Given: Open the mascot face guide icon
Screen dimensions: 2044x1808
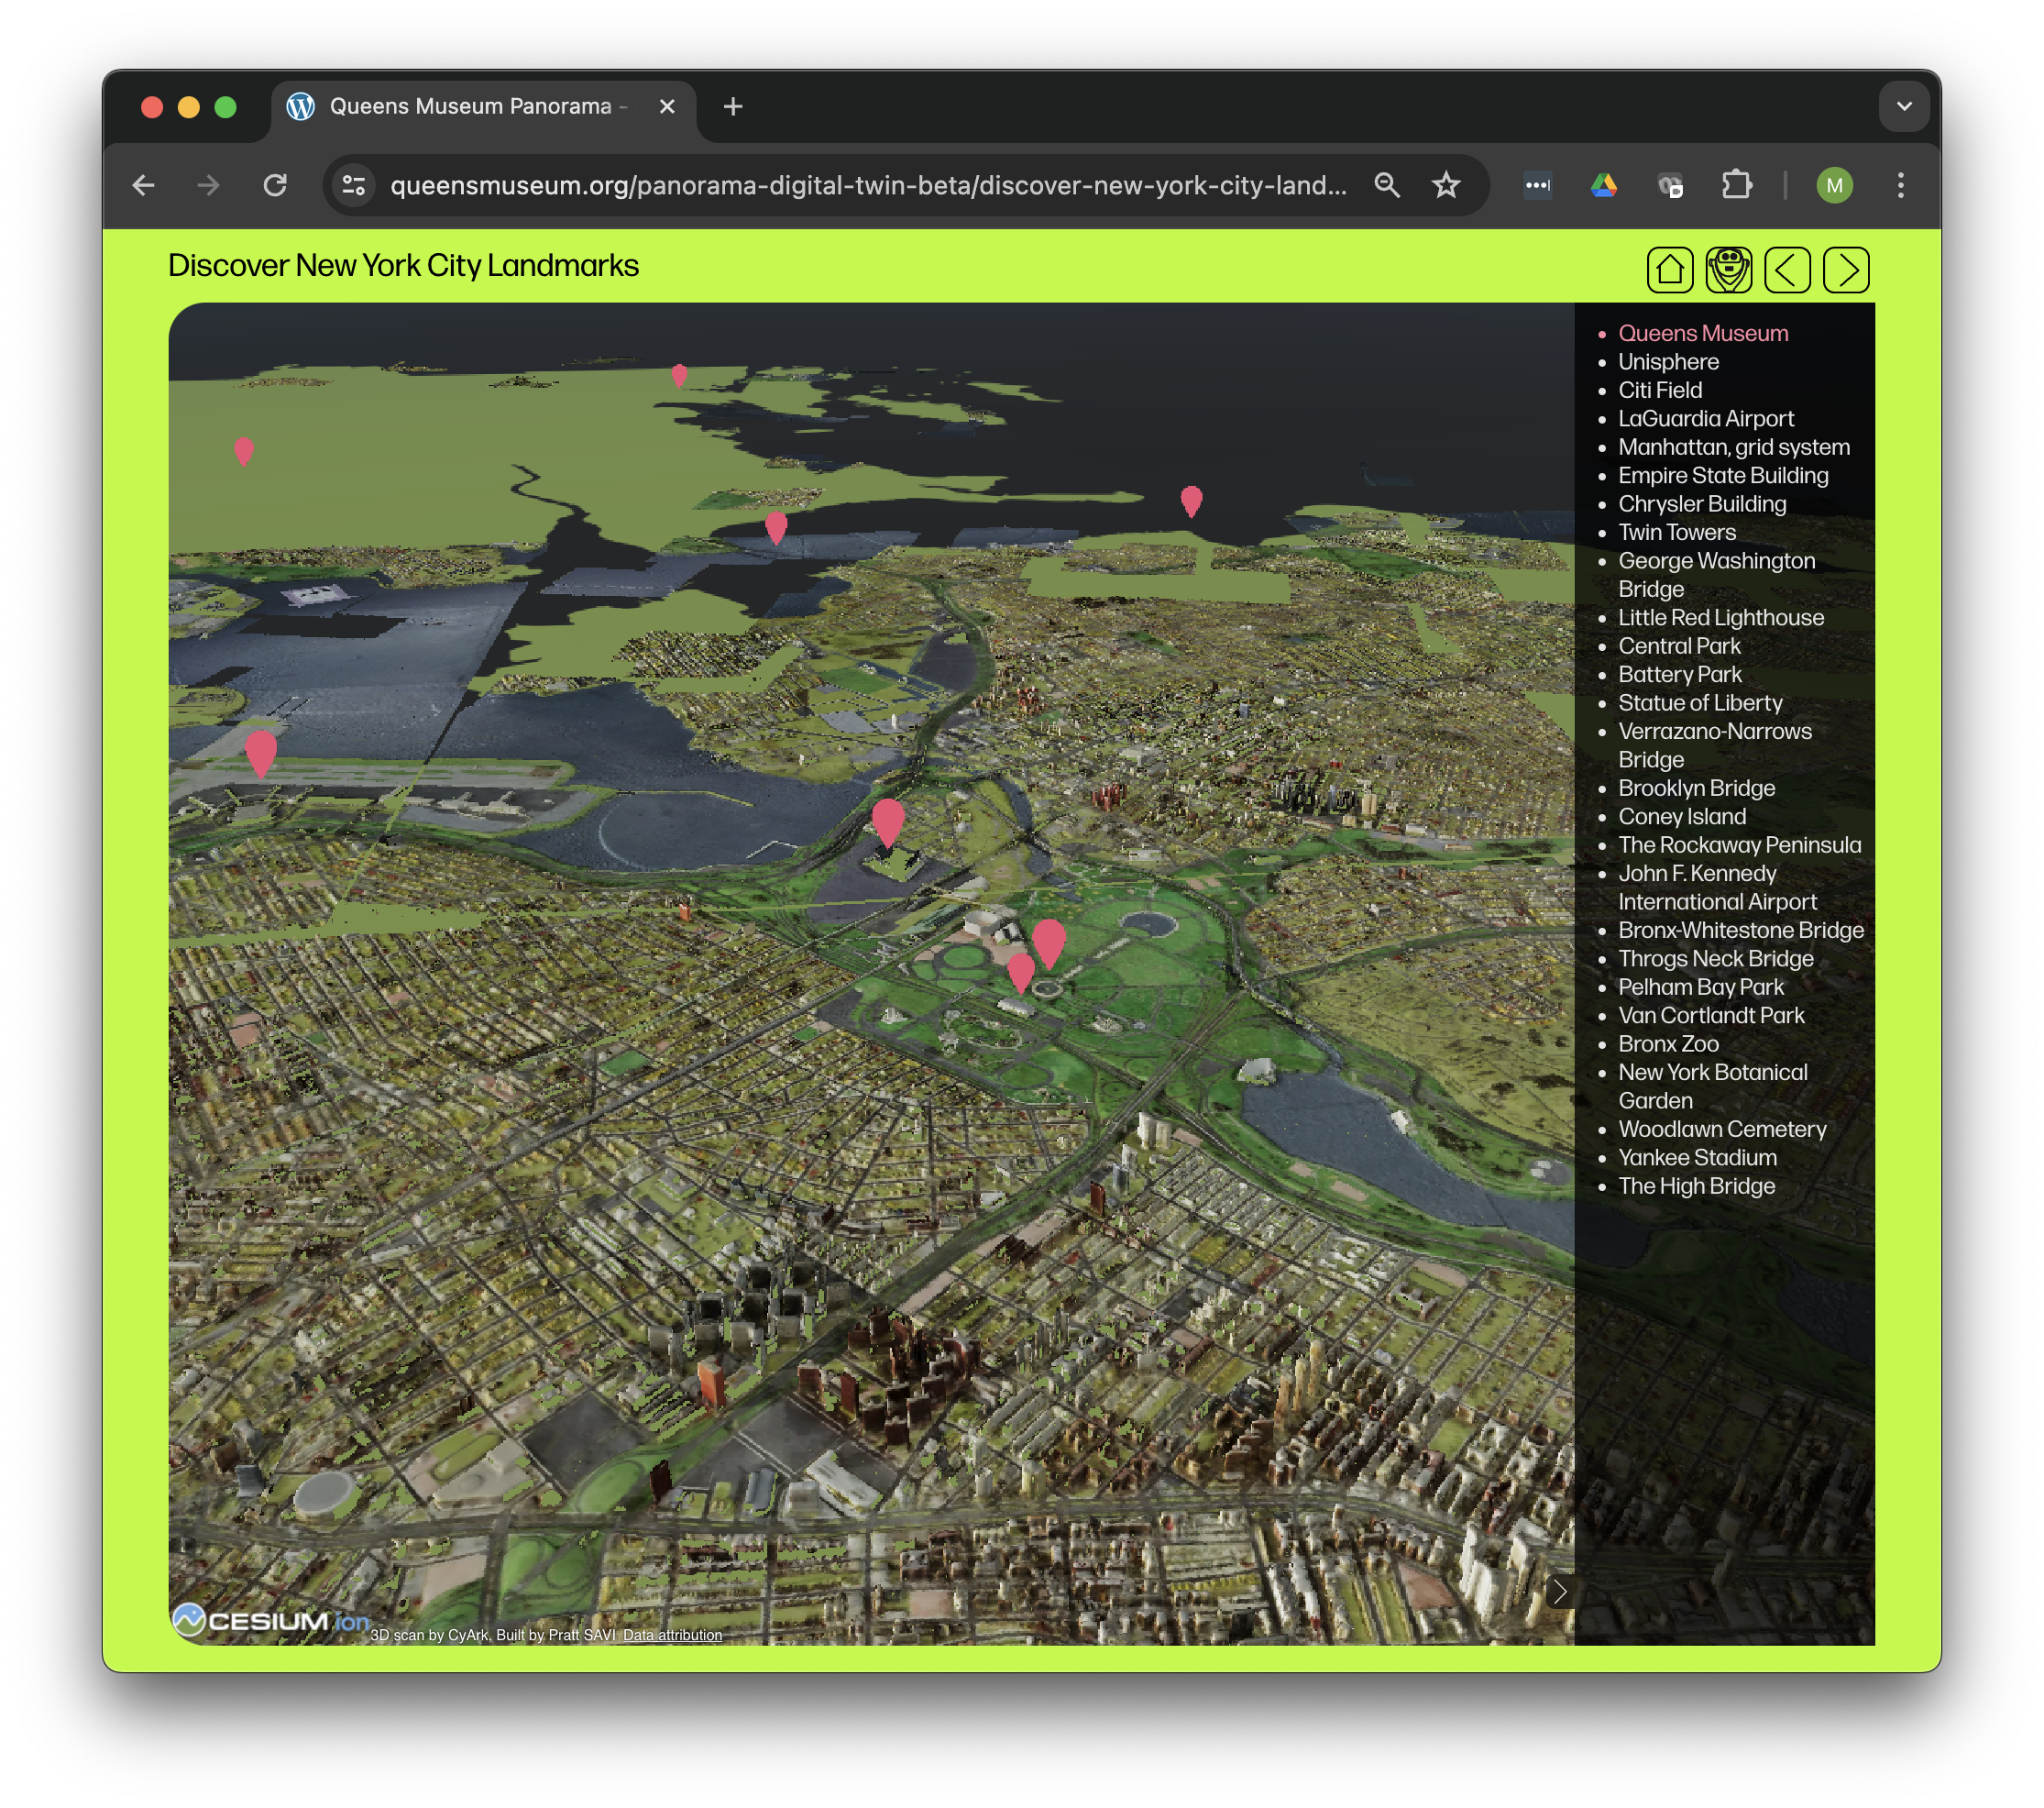Looking at the screenshot, I should click(x=1728, y=270).
